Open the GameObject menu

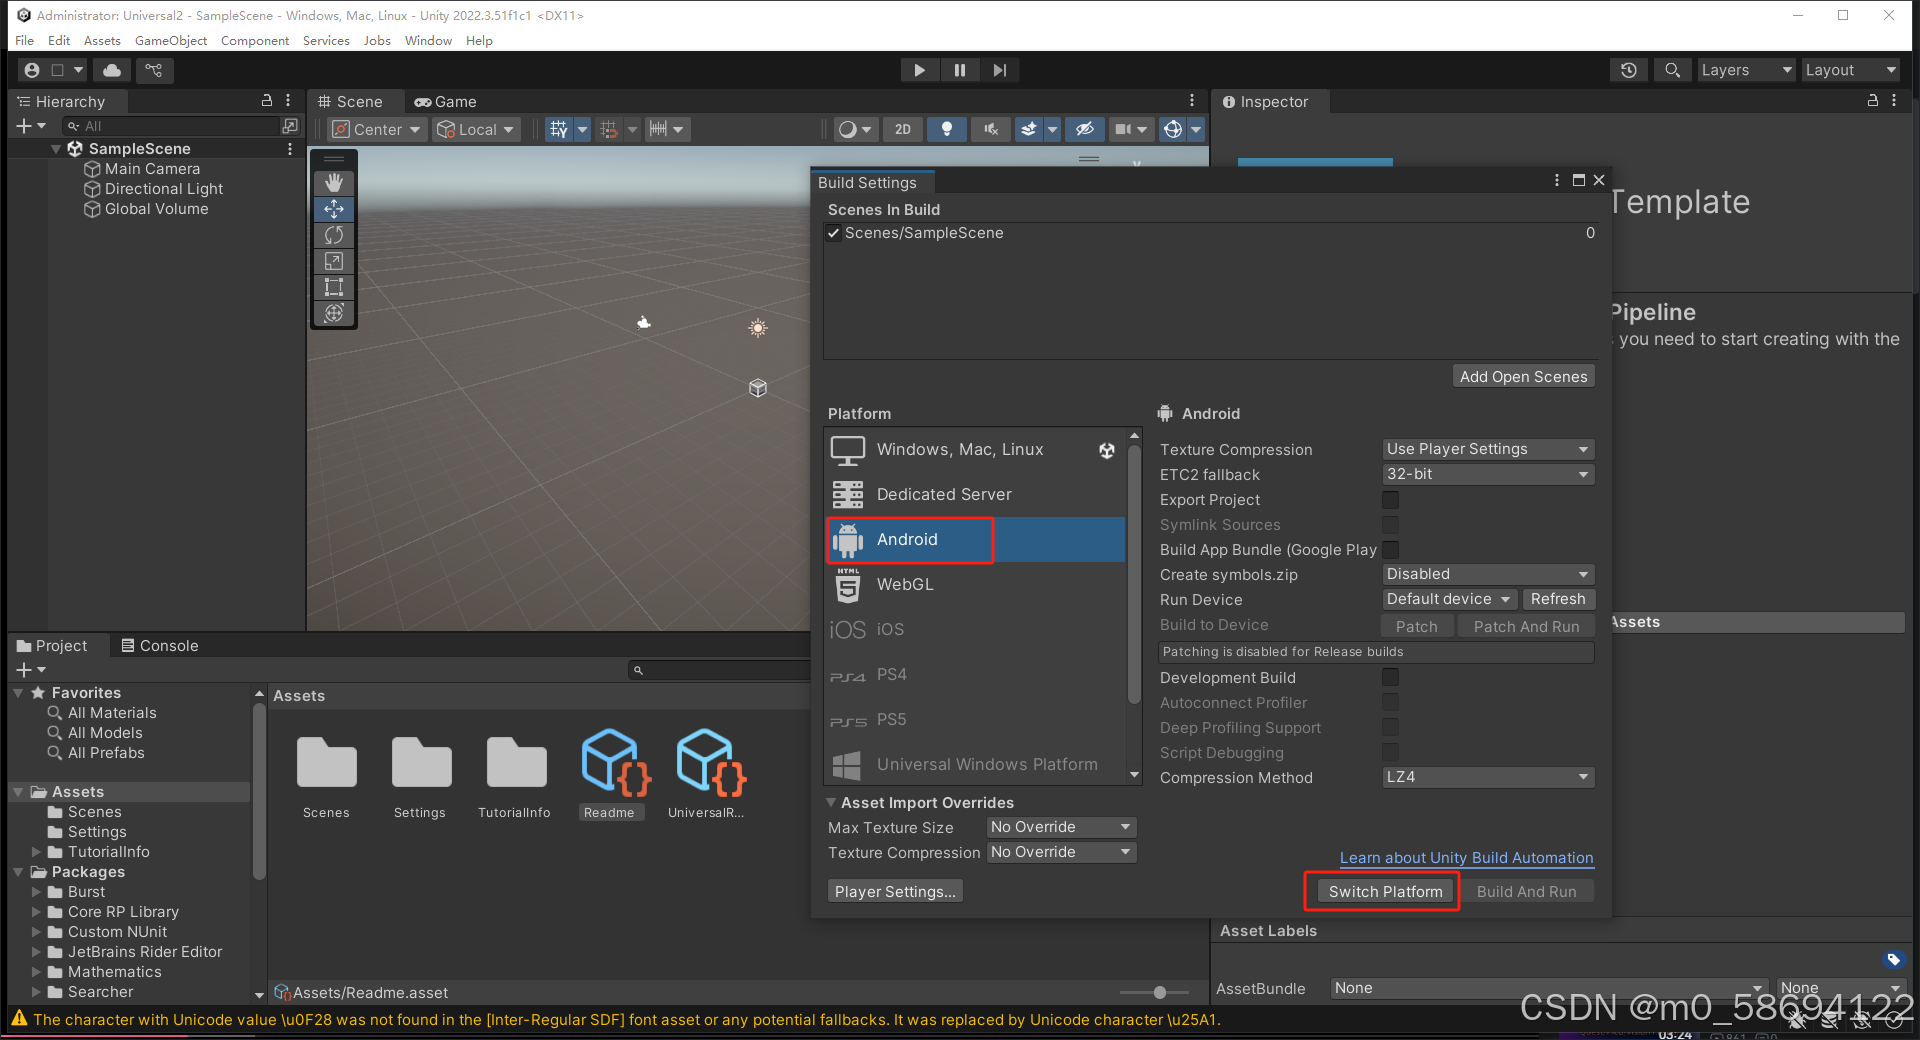(x=170, y=40)
